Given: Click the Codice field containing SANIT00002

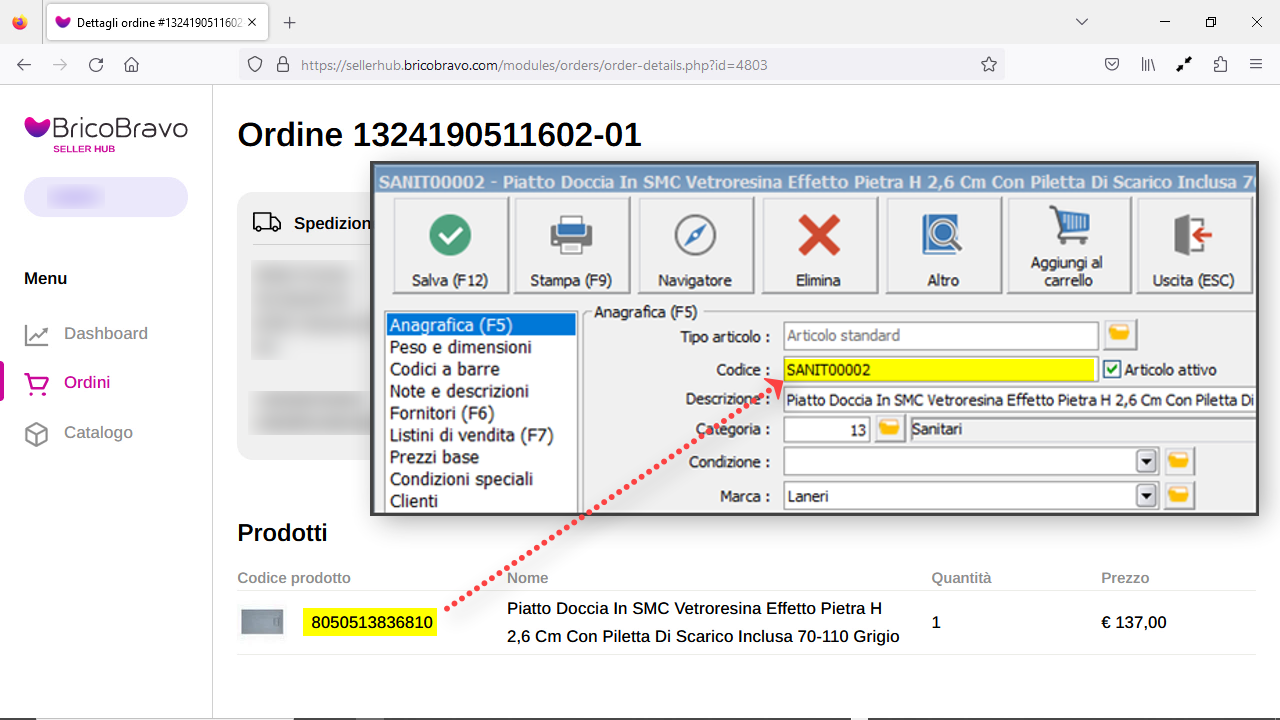Looking at the screenshot, I should coord(940,369).
